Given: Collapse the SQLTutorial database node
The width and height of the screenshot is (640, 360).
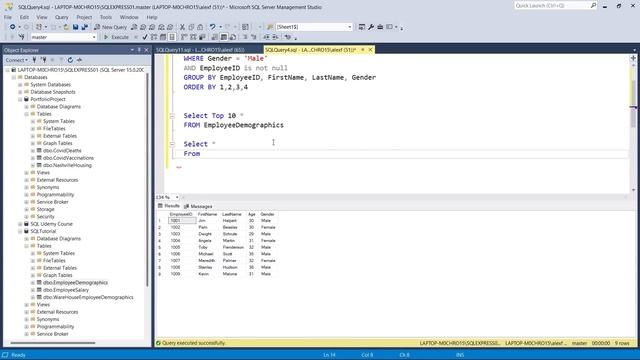Looking at the screenshot, I should pyautogui.click(x=20, y=231).
